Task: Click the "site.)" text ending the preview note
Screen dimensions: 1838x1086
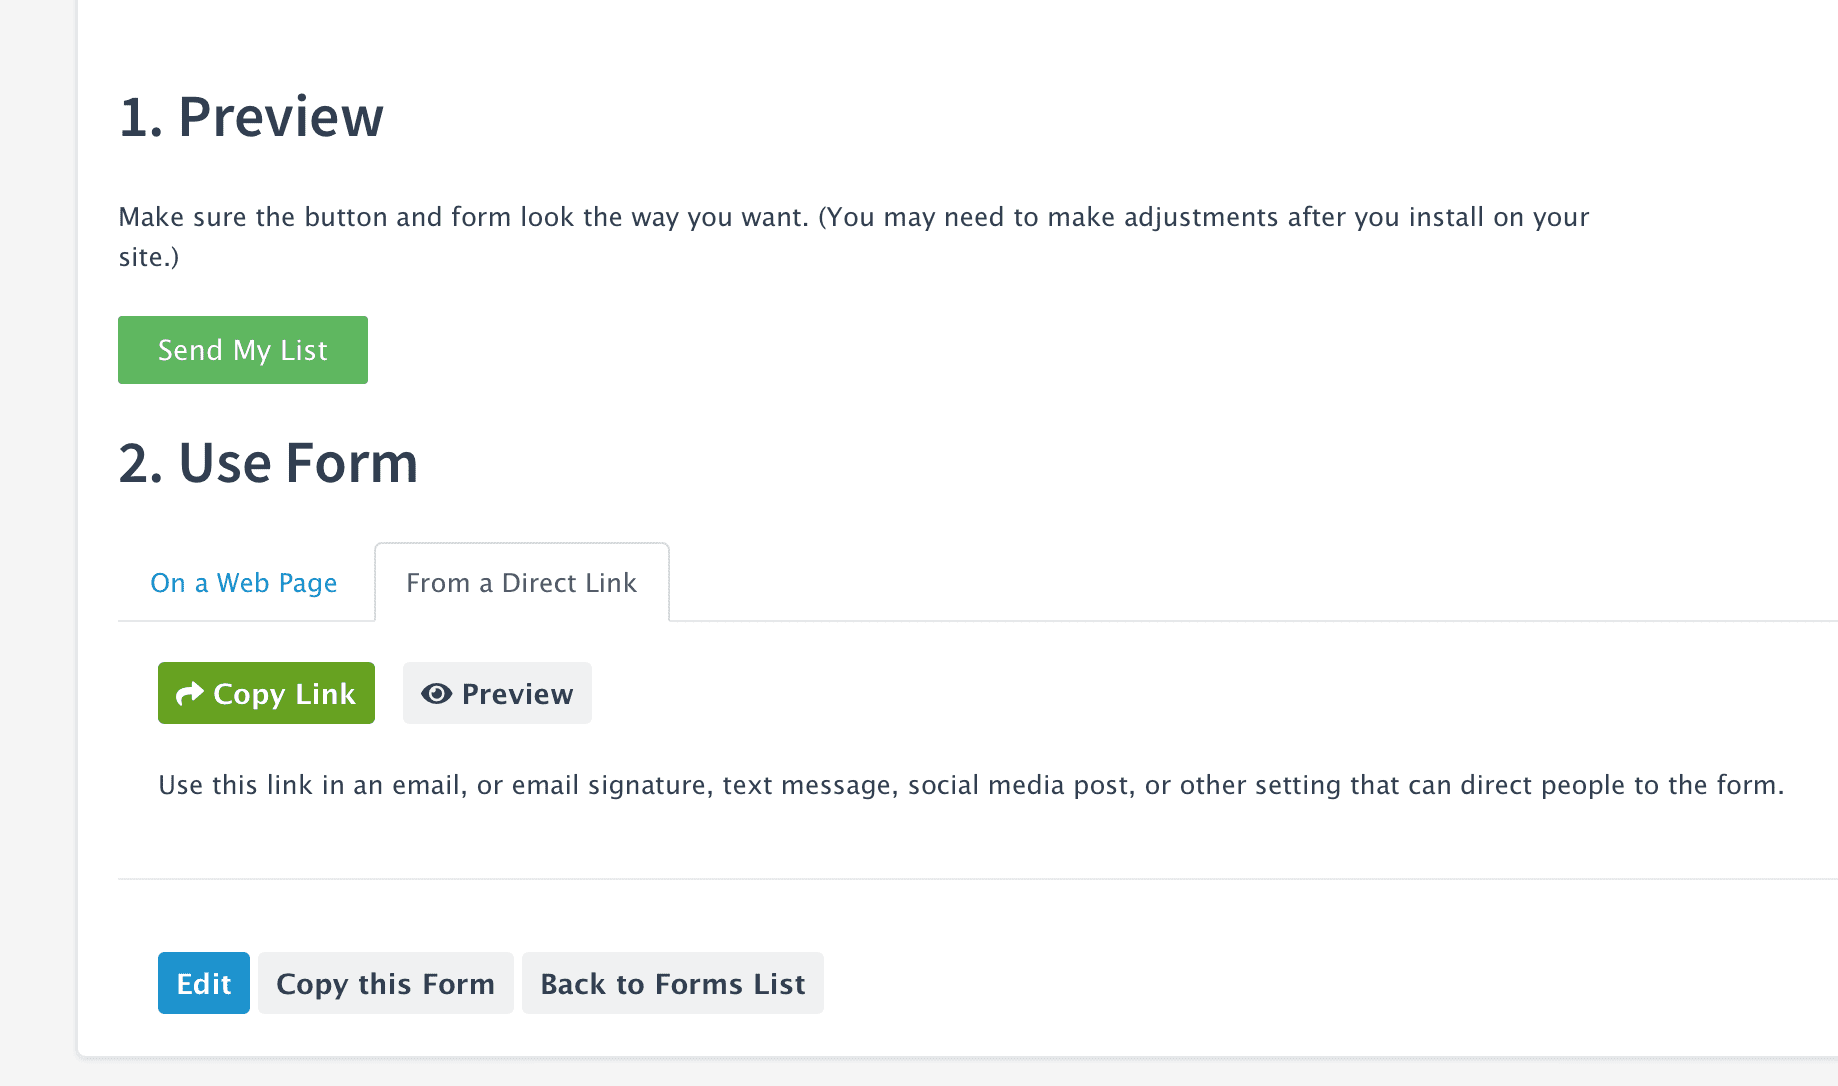Action: pos(149,257)
